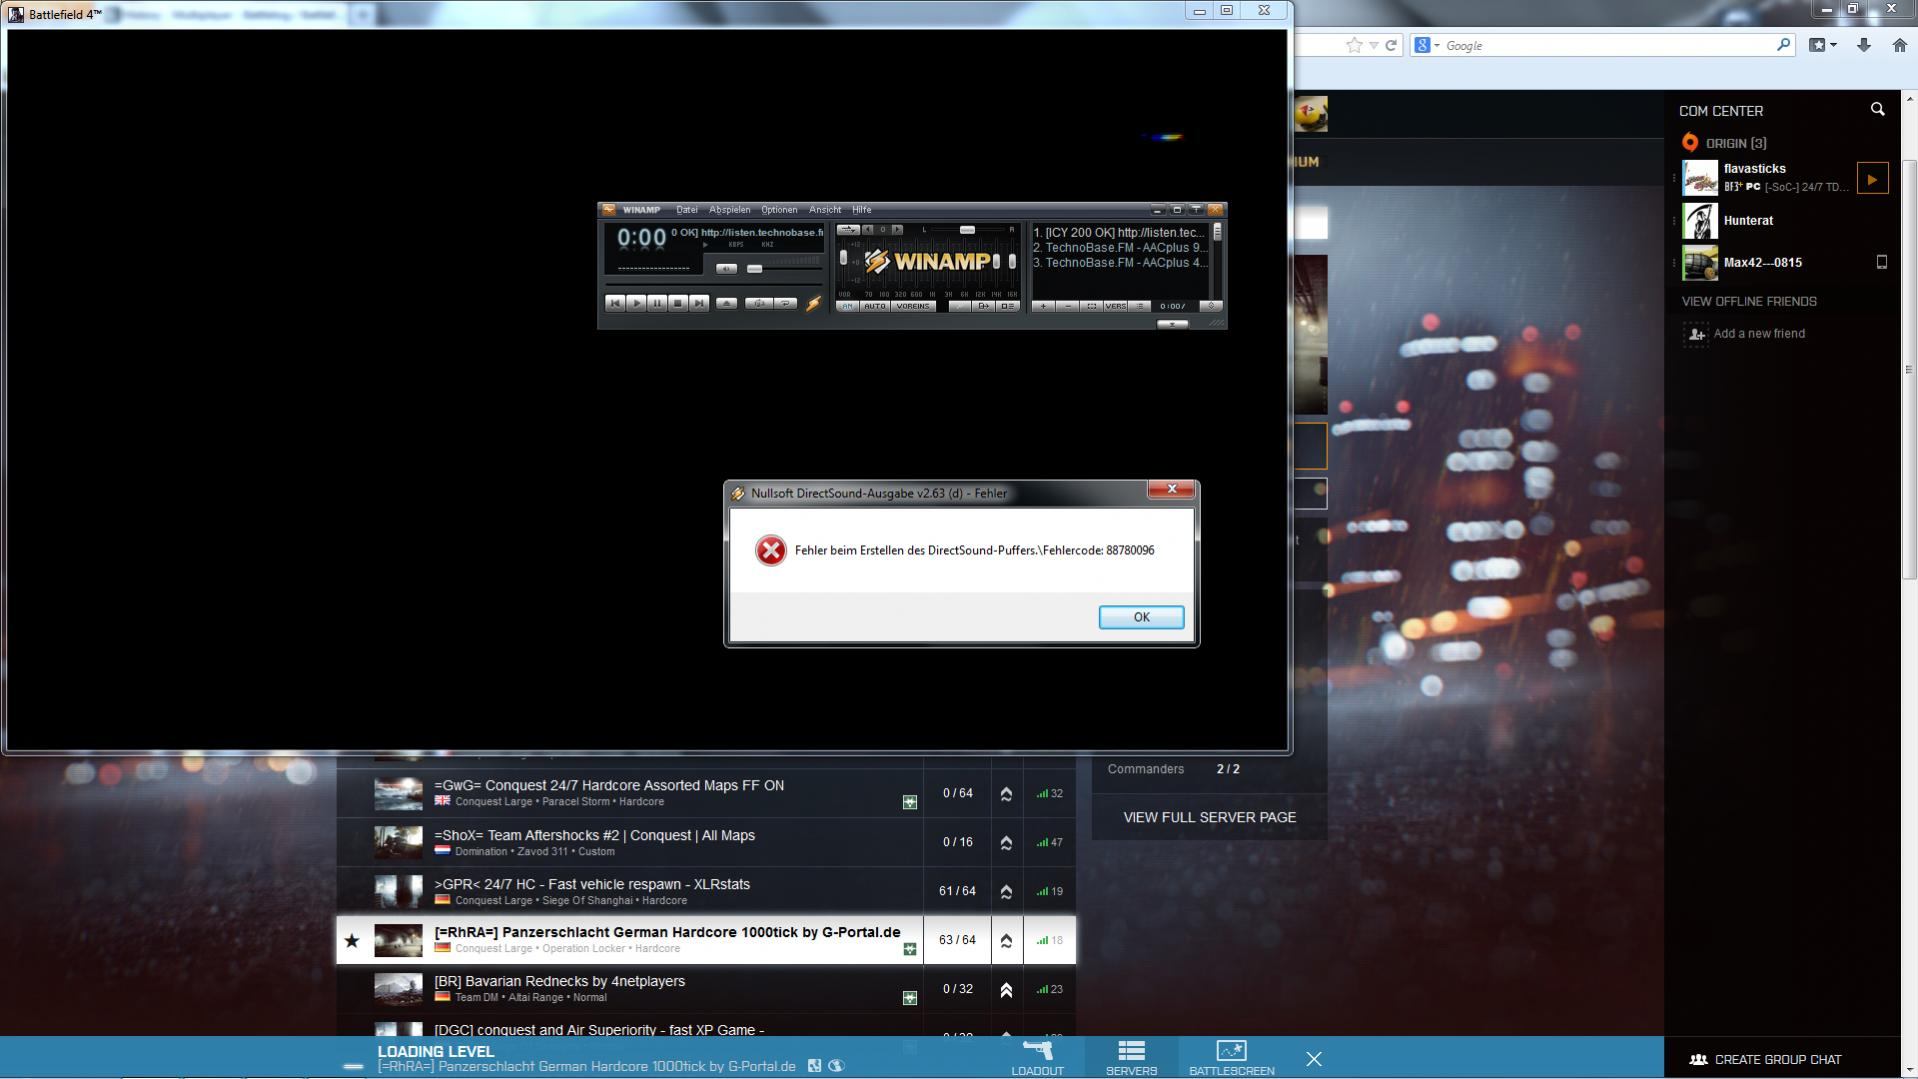Select playlist entry 2 TechnoBase.FM AACplus 9
Viewport: 1918px width, 1079px height.
point(1120,248)
